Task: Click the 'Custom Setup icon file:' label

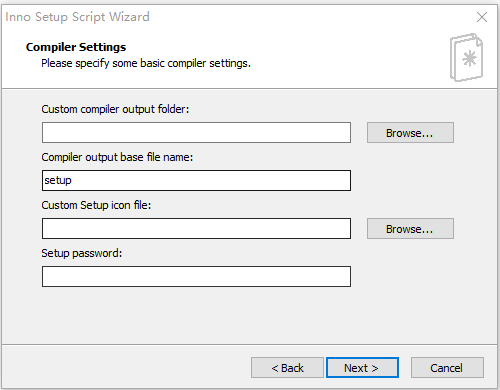Action: point(96,205)
